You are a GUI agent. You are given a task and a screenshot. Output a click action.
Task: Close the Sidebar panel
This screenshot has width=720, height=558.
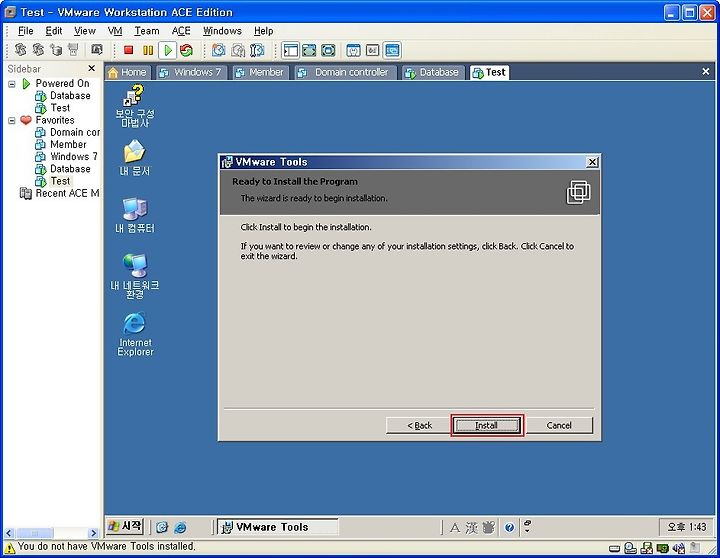(x=92, y=68)
